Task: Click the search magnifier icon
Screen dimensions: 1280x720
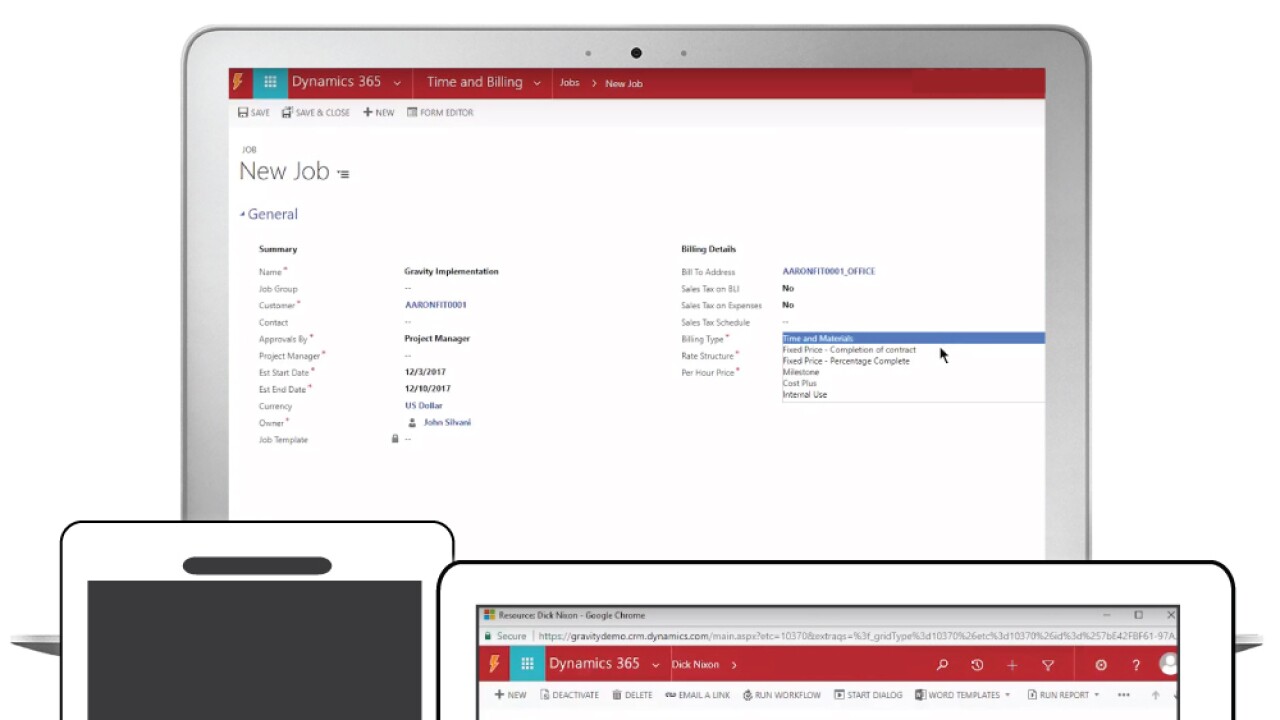Action: [x=942, y=665]
